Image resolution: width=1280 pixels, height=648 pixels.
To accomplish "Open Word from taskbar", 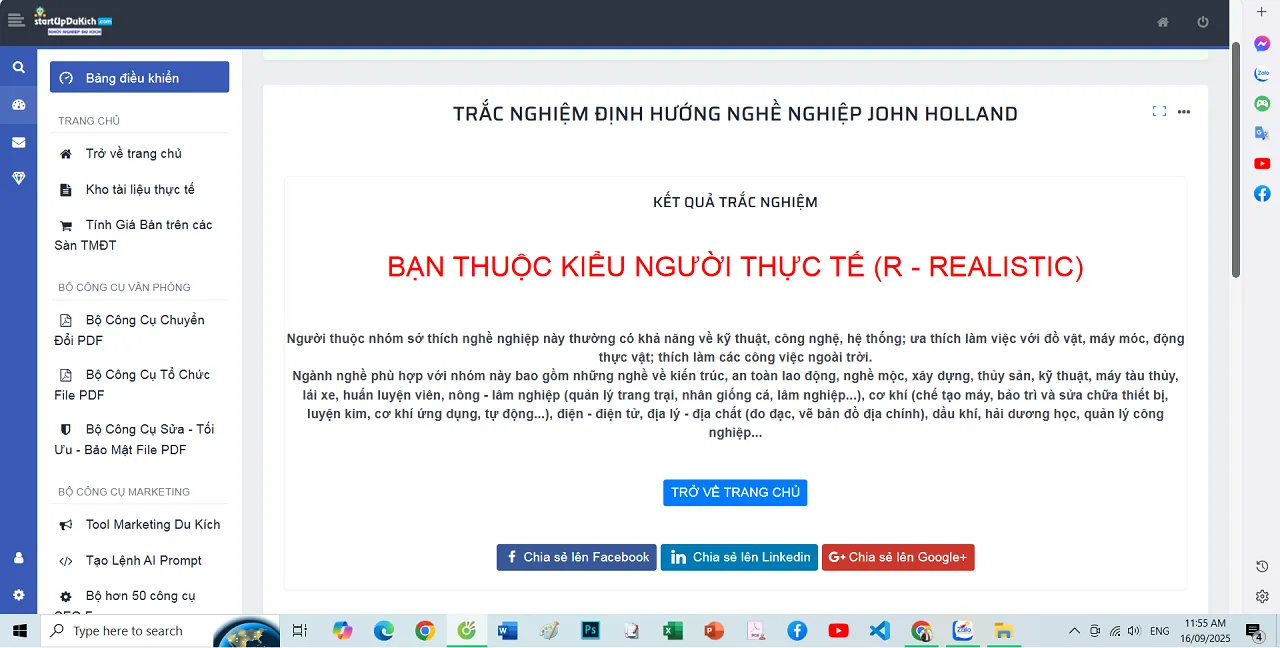I will point(508,631).
